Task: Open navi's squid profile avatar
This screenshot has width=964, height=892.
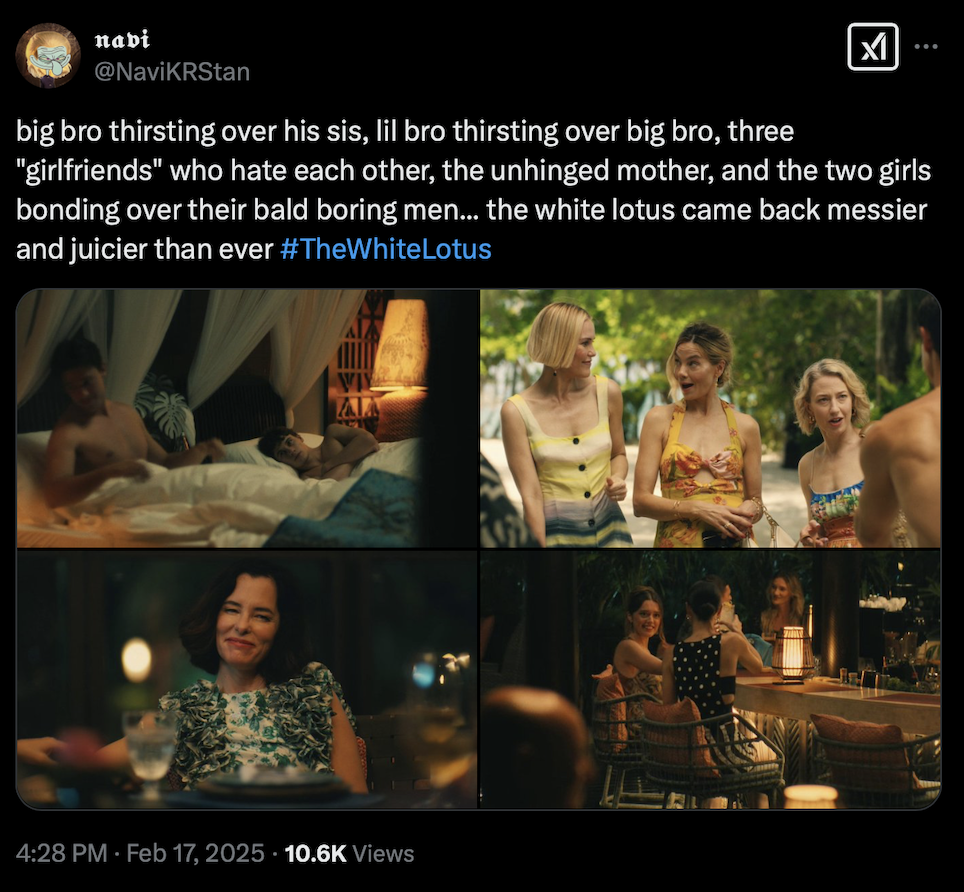Action: coord(48,55)
